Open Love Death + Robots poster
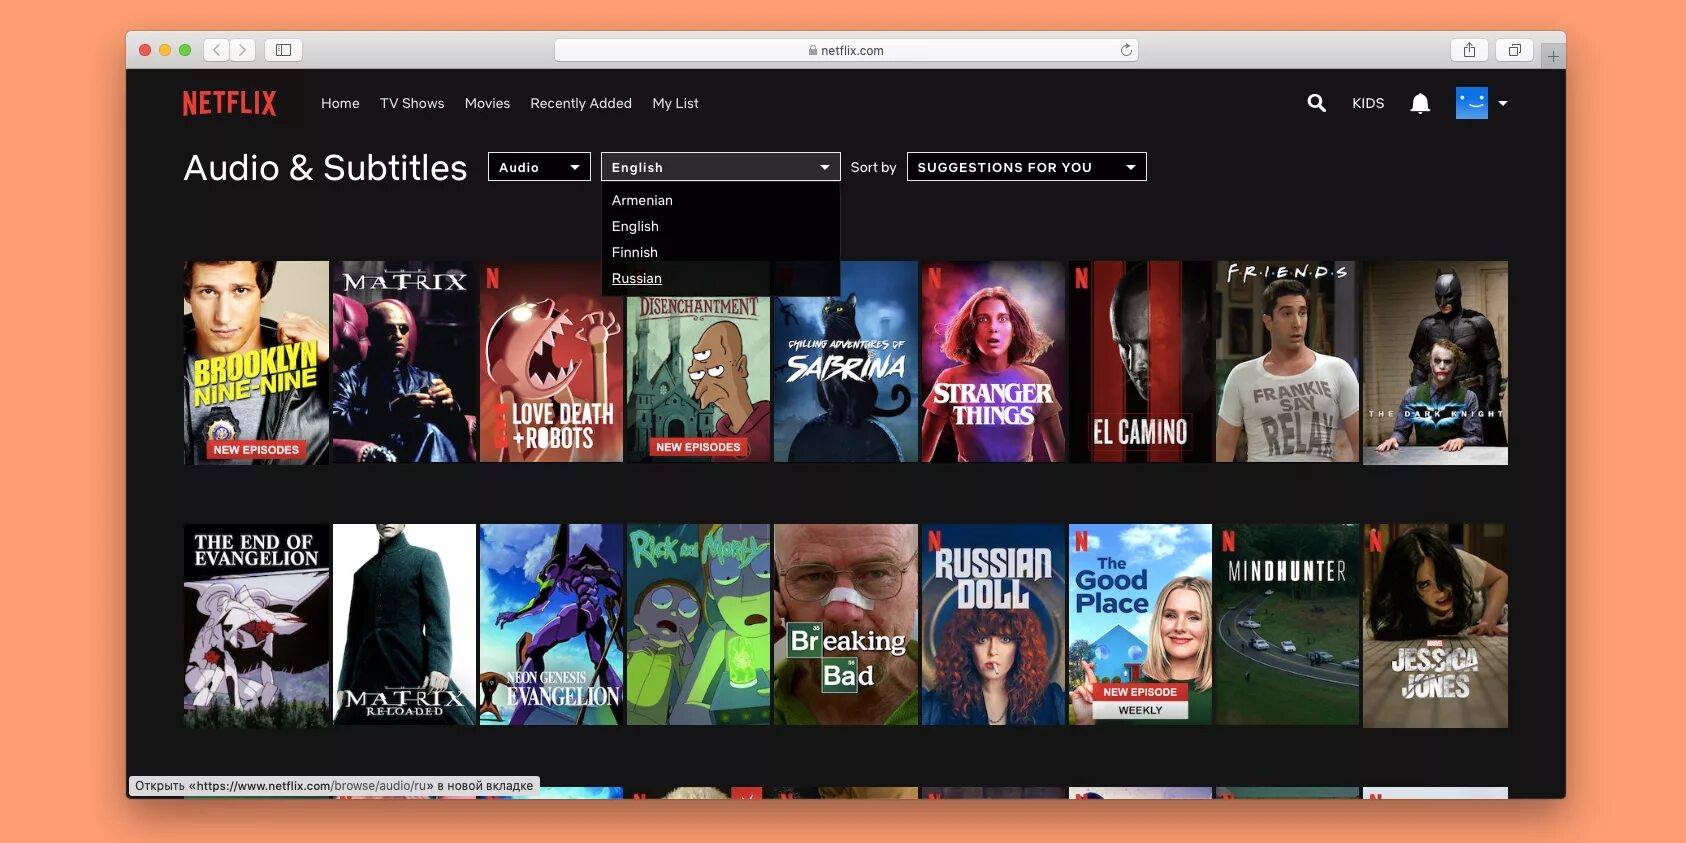 click(x=551, y=362)
